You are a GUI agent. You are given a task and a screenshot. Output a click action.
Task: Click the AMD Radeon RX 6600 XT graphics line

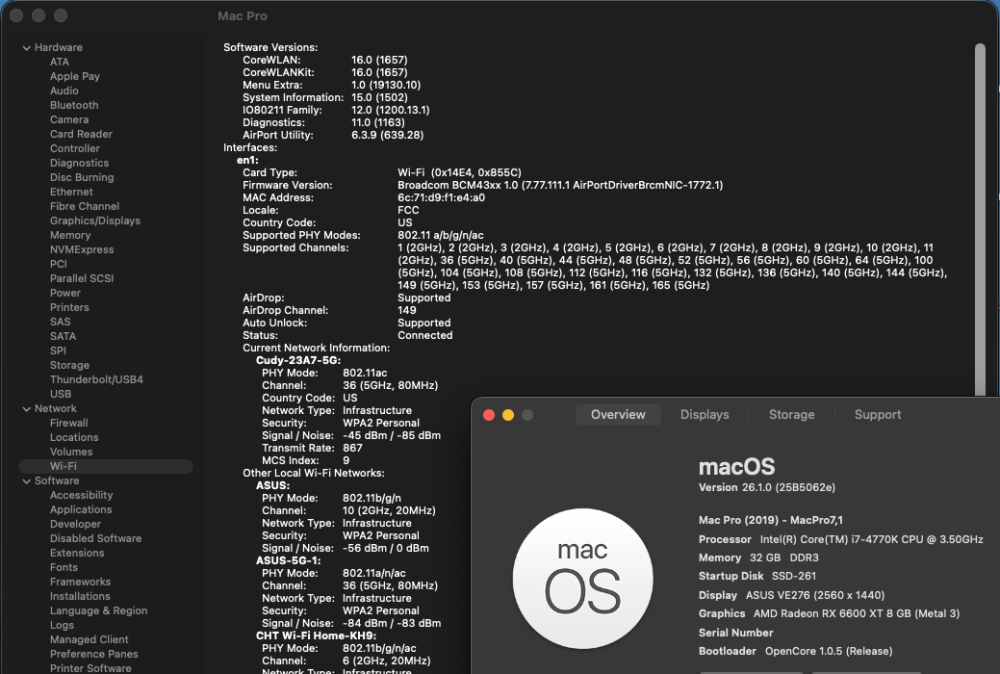click(829, 613)
